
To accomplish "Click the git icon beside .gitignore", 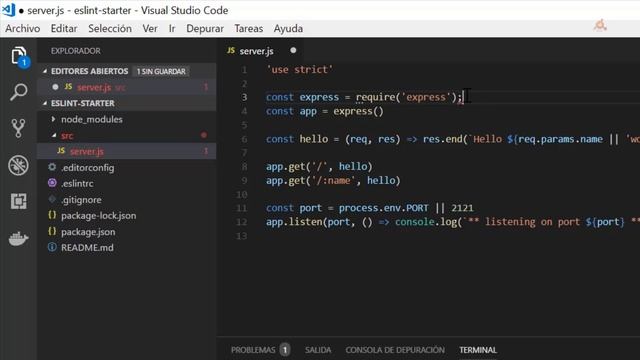I will 52,199.
